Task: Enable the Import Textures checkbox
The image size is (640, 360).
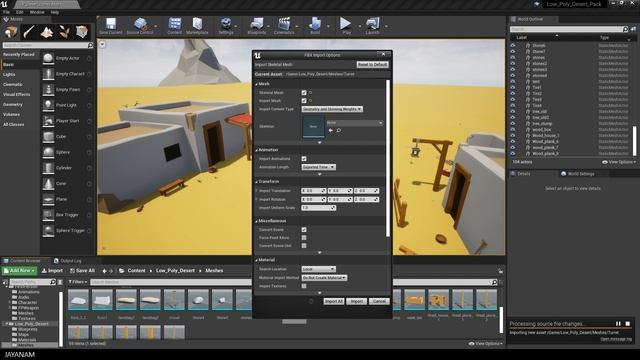Action: point(304,286)
